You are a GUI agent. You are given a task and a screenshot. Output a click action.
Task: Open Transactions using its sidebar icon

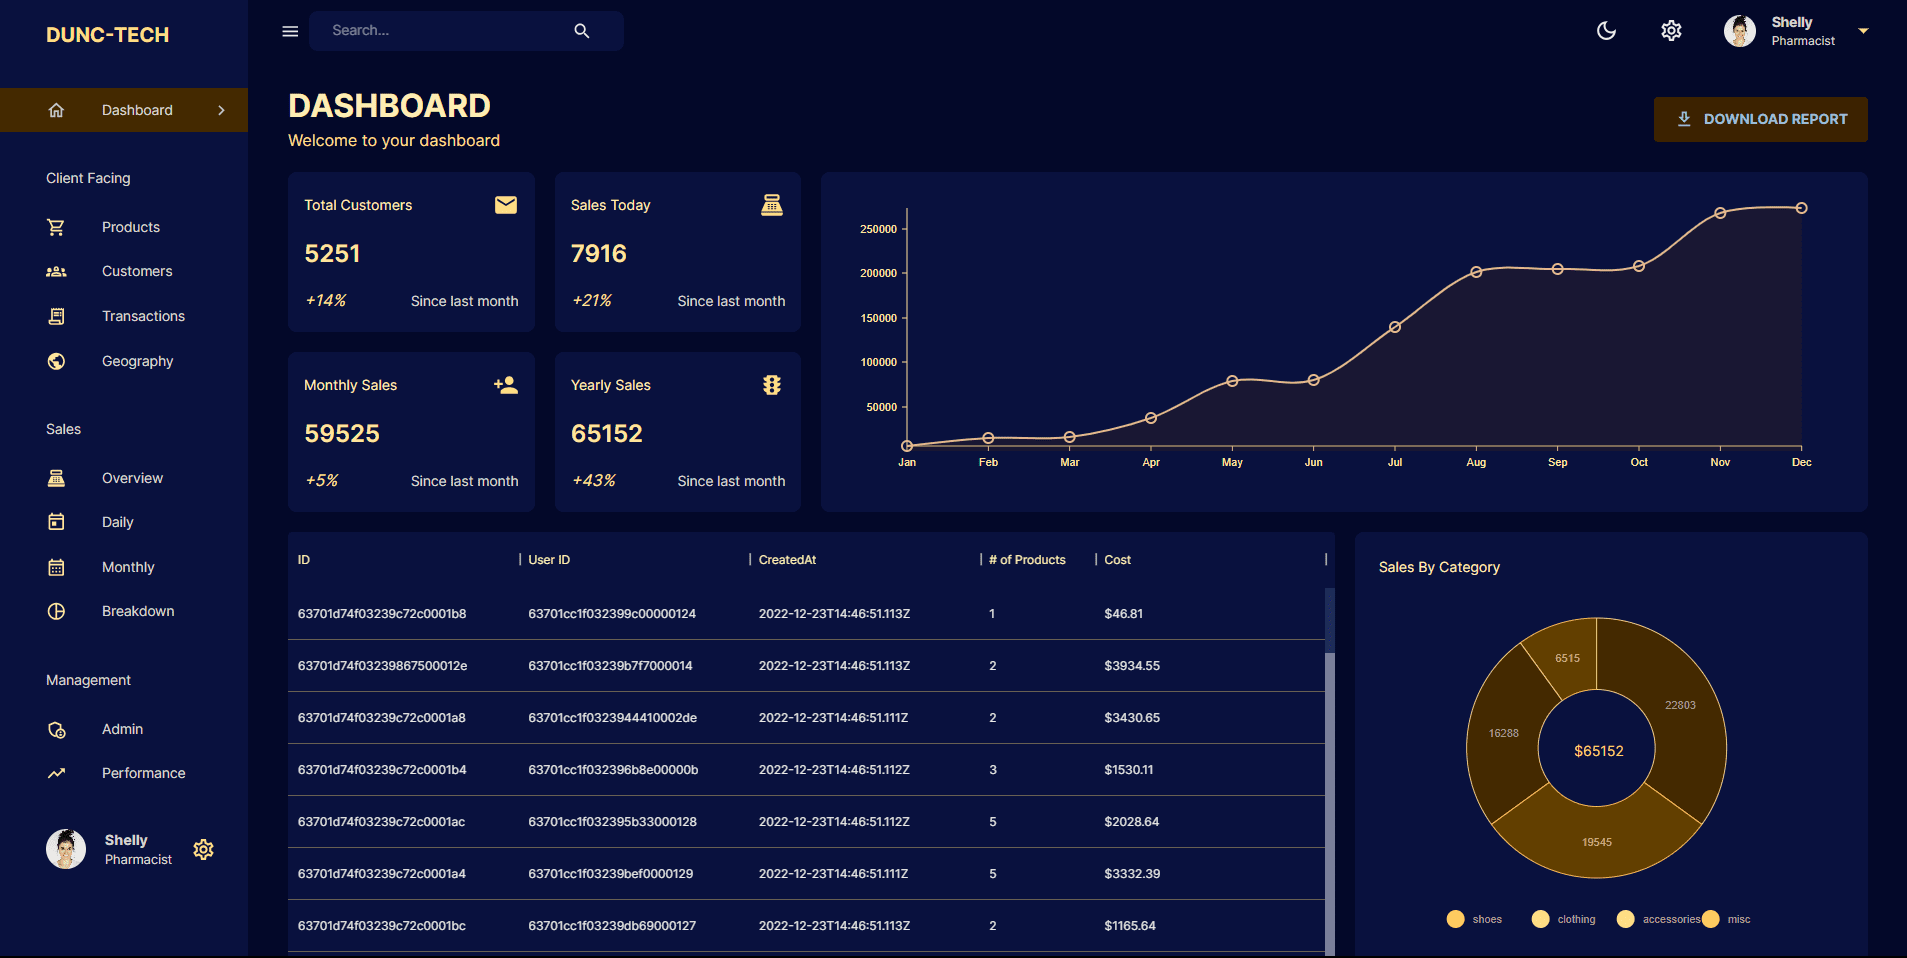tap(56, 316)
